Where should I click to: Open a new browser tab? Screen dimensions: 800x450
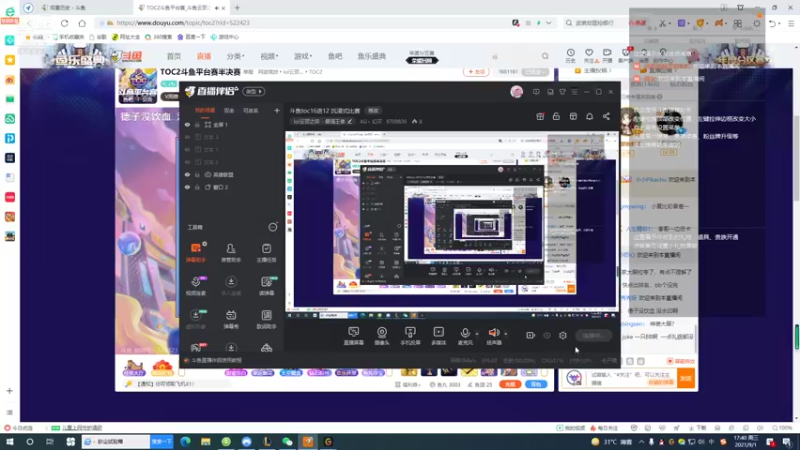(x=237, y=8)
